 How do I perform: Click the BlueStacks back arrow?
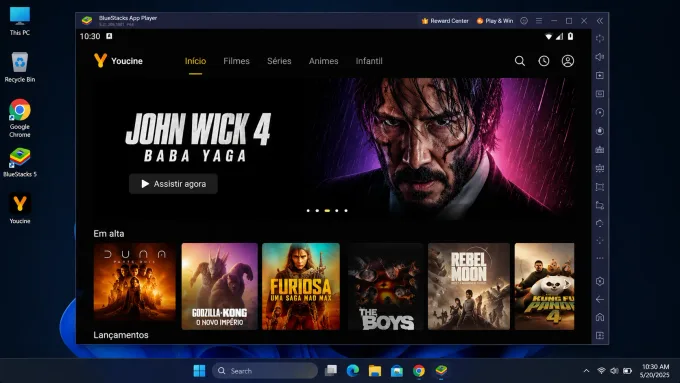(x=600, y=299)
